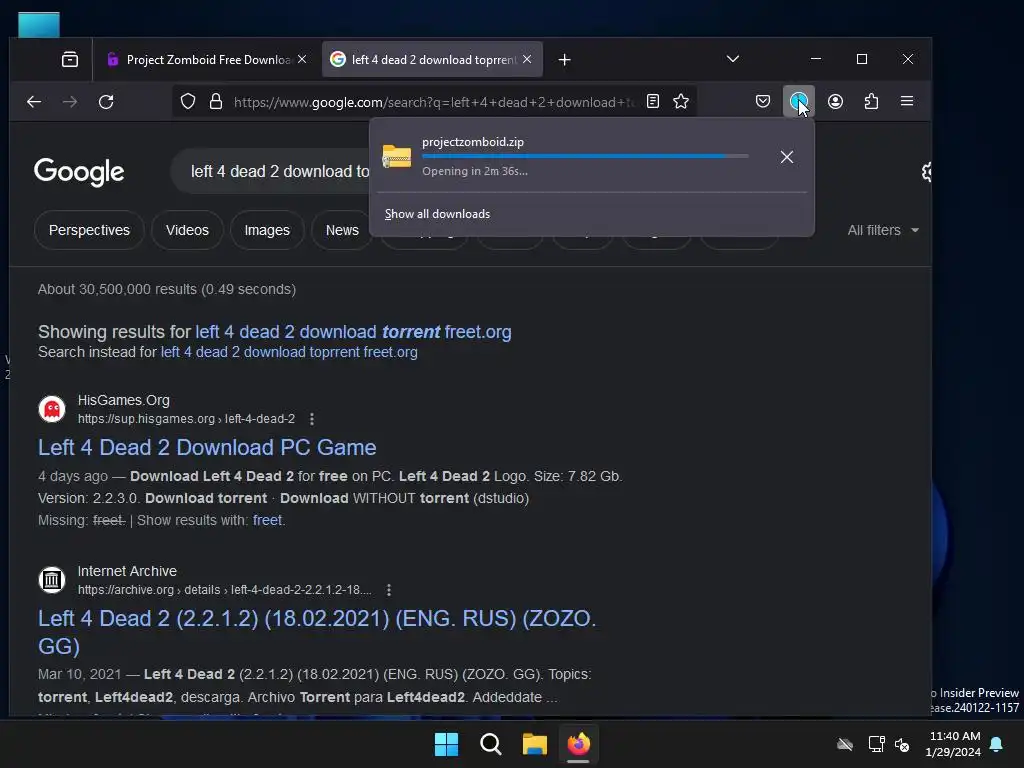Click the address bar URL field
Image resolution: width=1024 pixels, height=768 pixels.
click(x=434, y=102)
